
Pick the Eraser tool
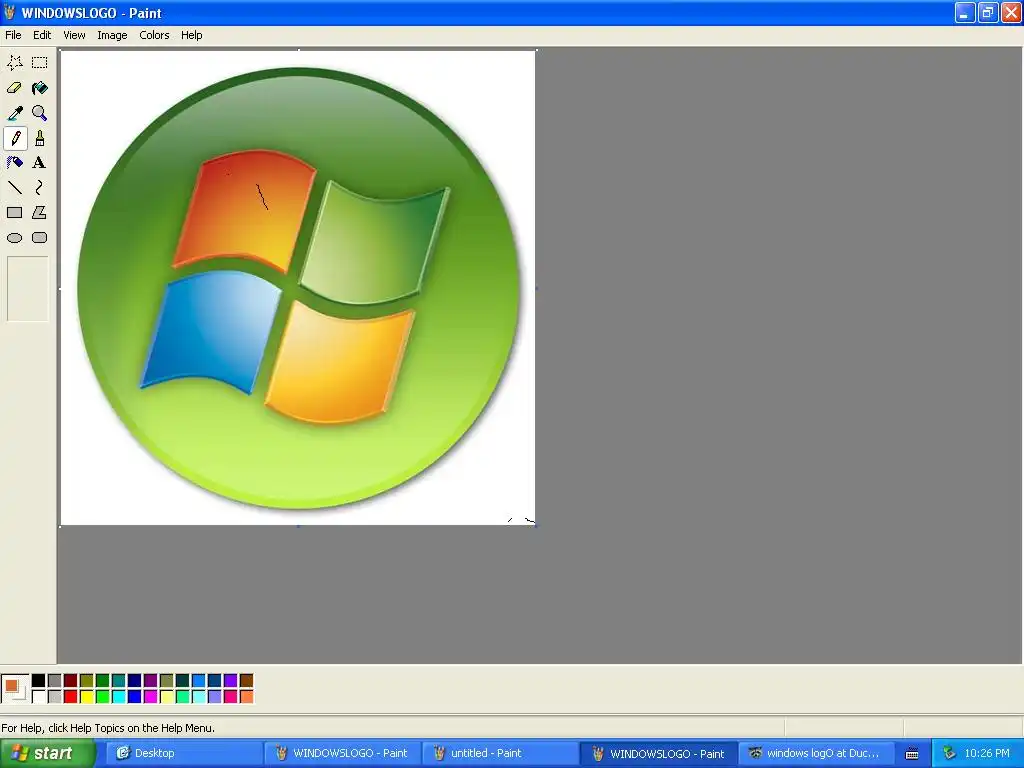pos(14,88)
